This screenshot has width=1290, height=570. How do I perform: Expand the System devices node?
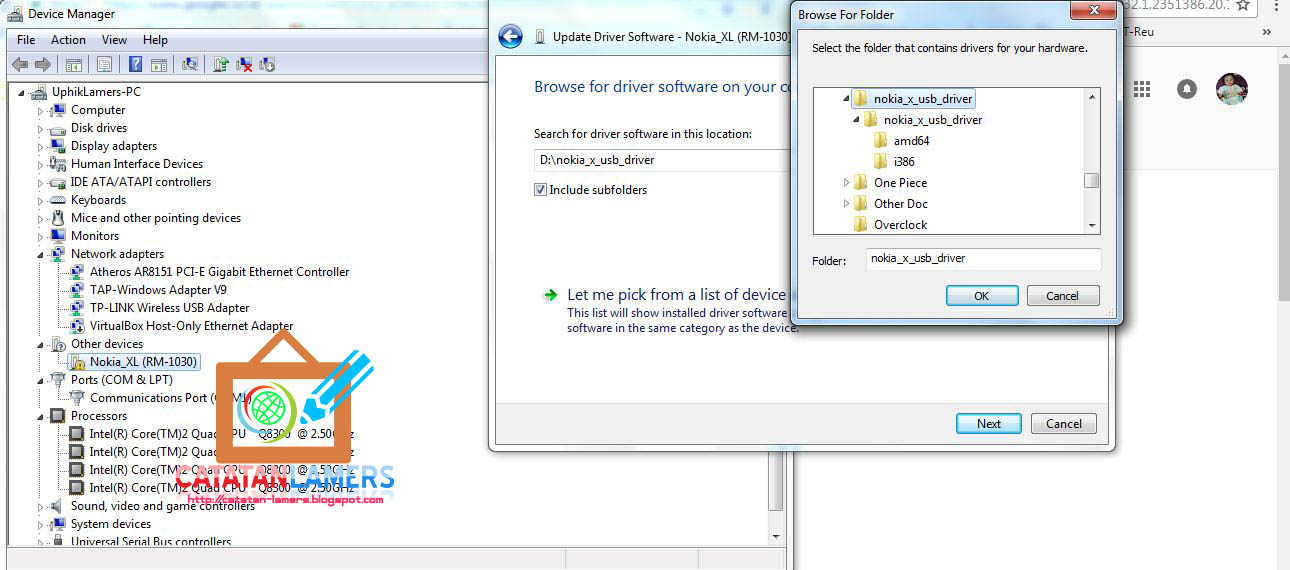tap(42, 524)
